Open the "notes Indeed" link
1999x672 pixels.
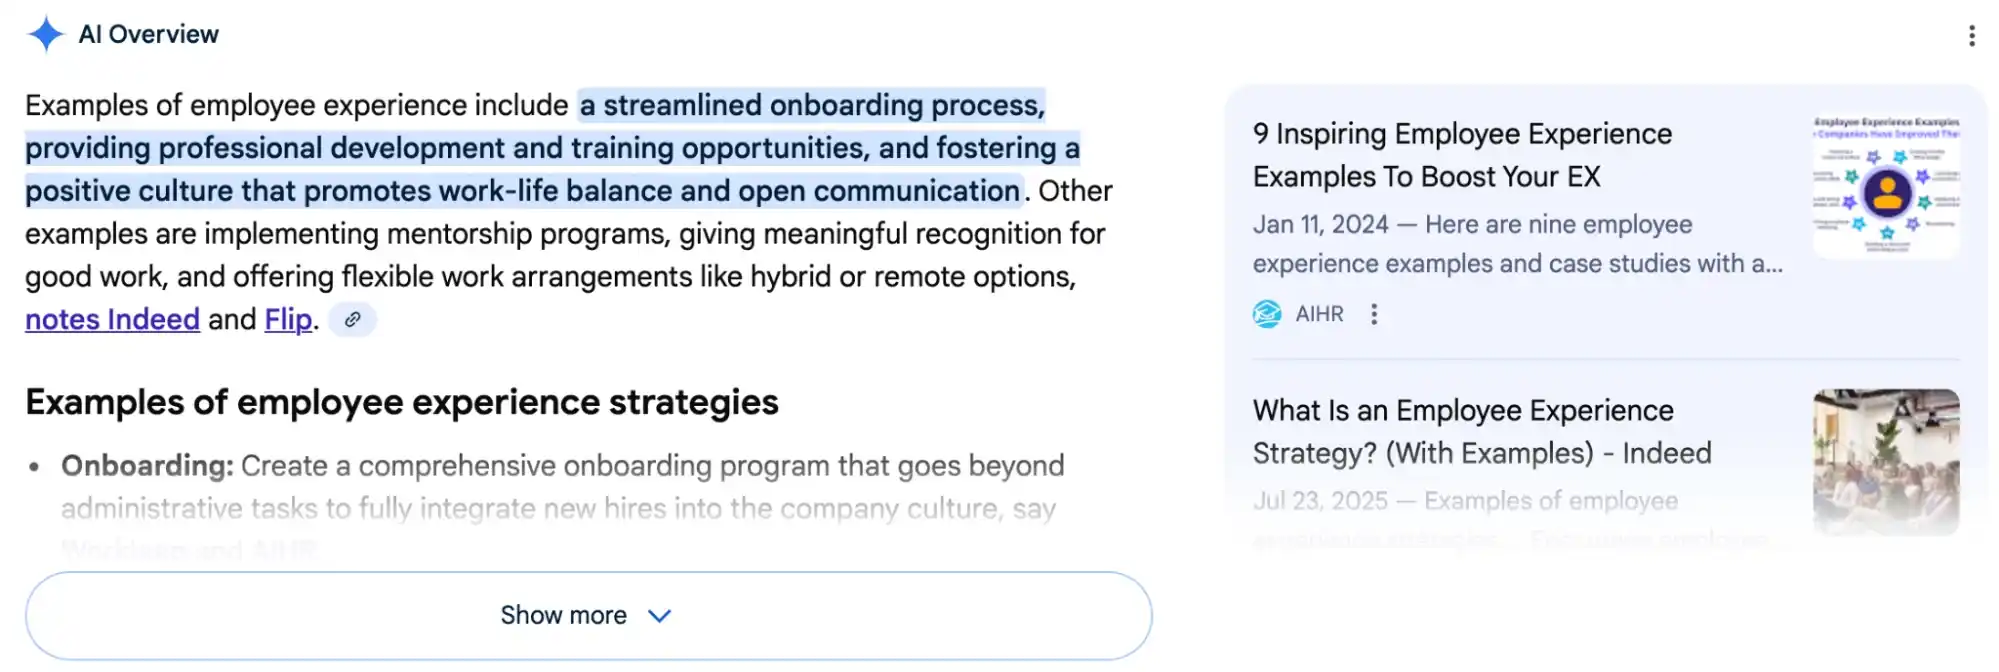click(112, 320)
